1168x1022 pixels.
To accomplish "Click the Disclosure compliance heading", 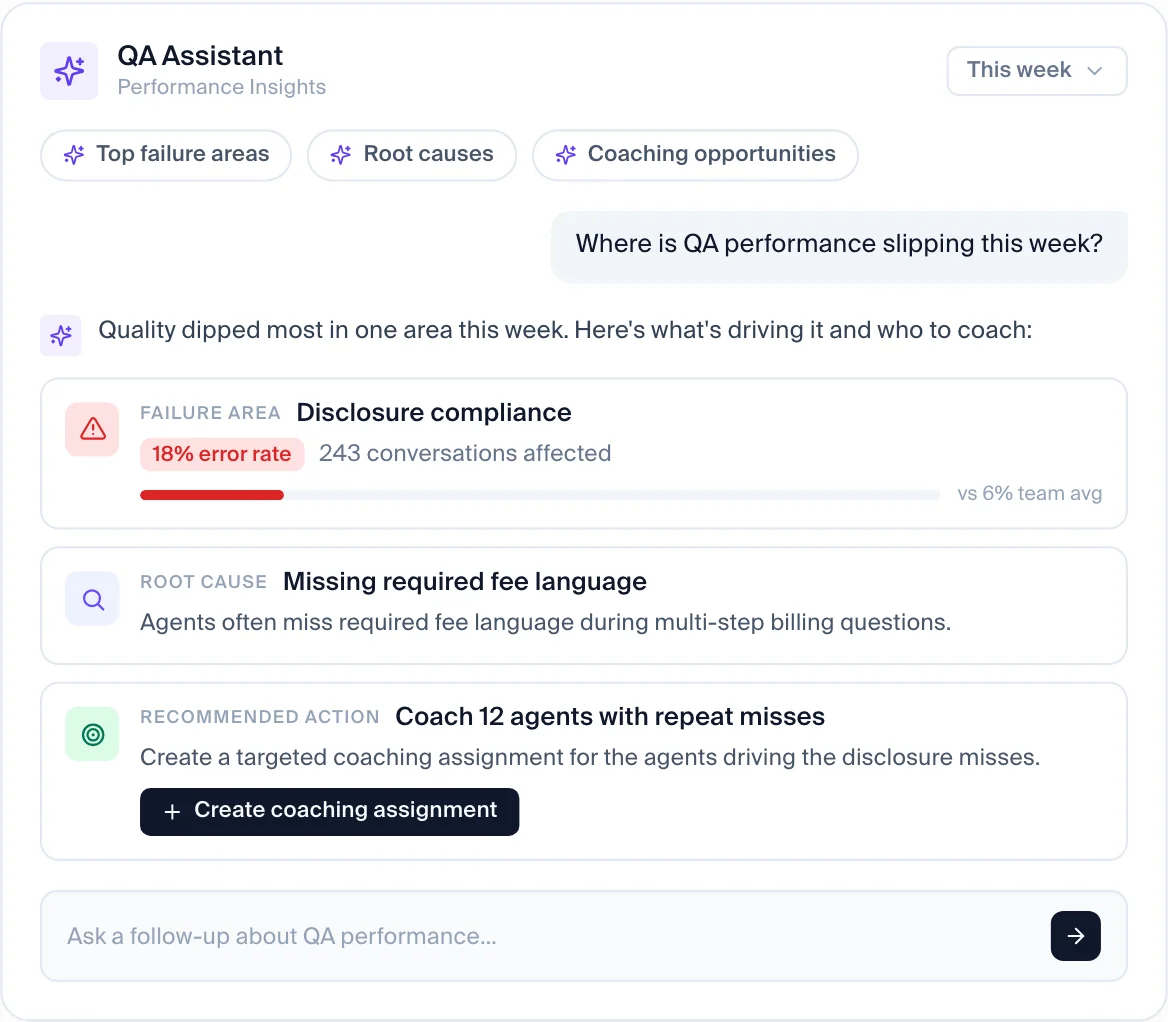I will pos(434,413).
